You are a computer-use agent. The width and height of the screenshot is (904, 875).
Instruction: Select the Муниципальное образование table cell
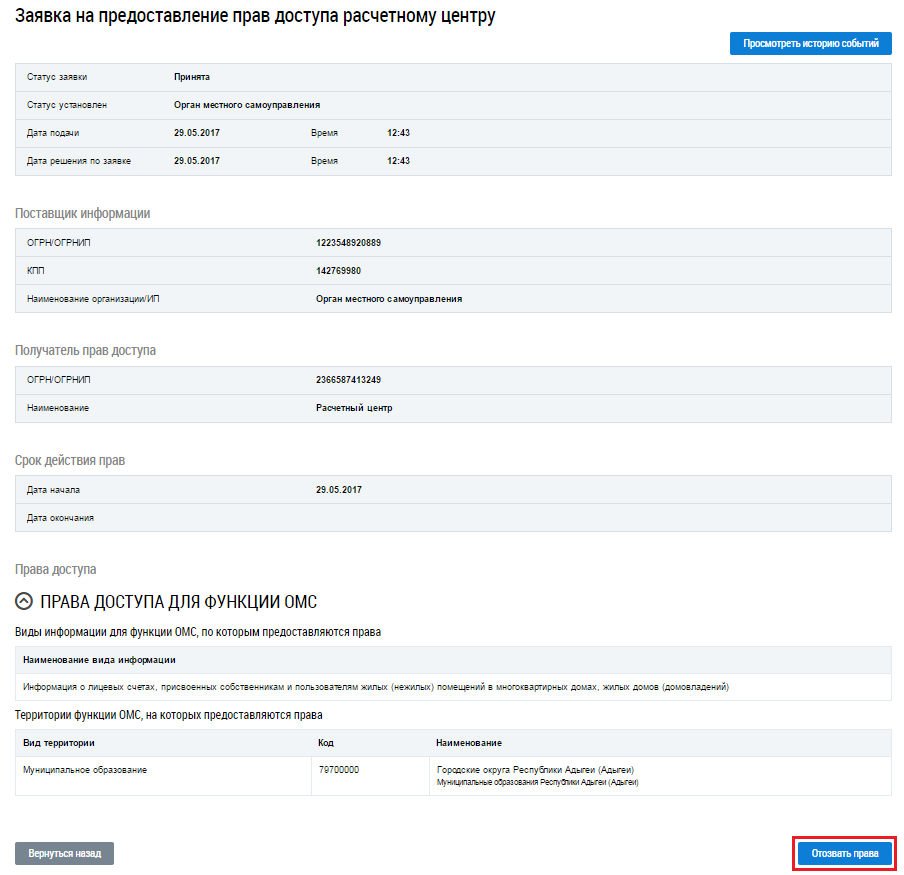[x=84, y=770]
